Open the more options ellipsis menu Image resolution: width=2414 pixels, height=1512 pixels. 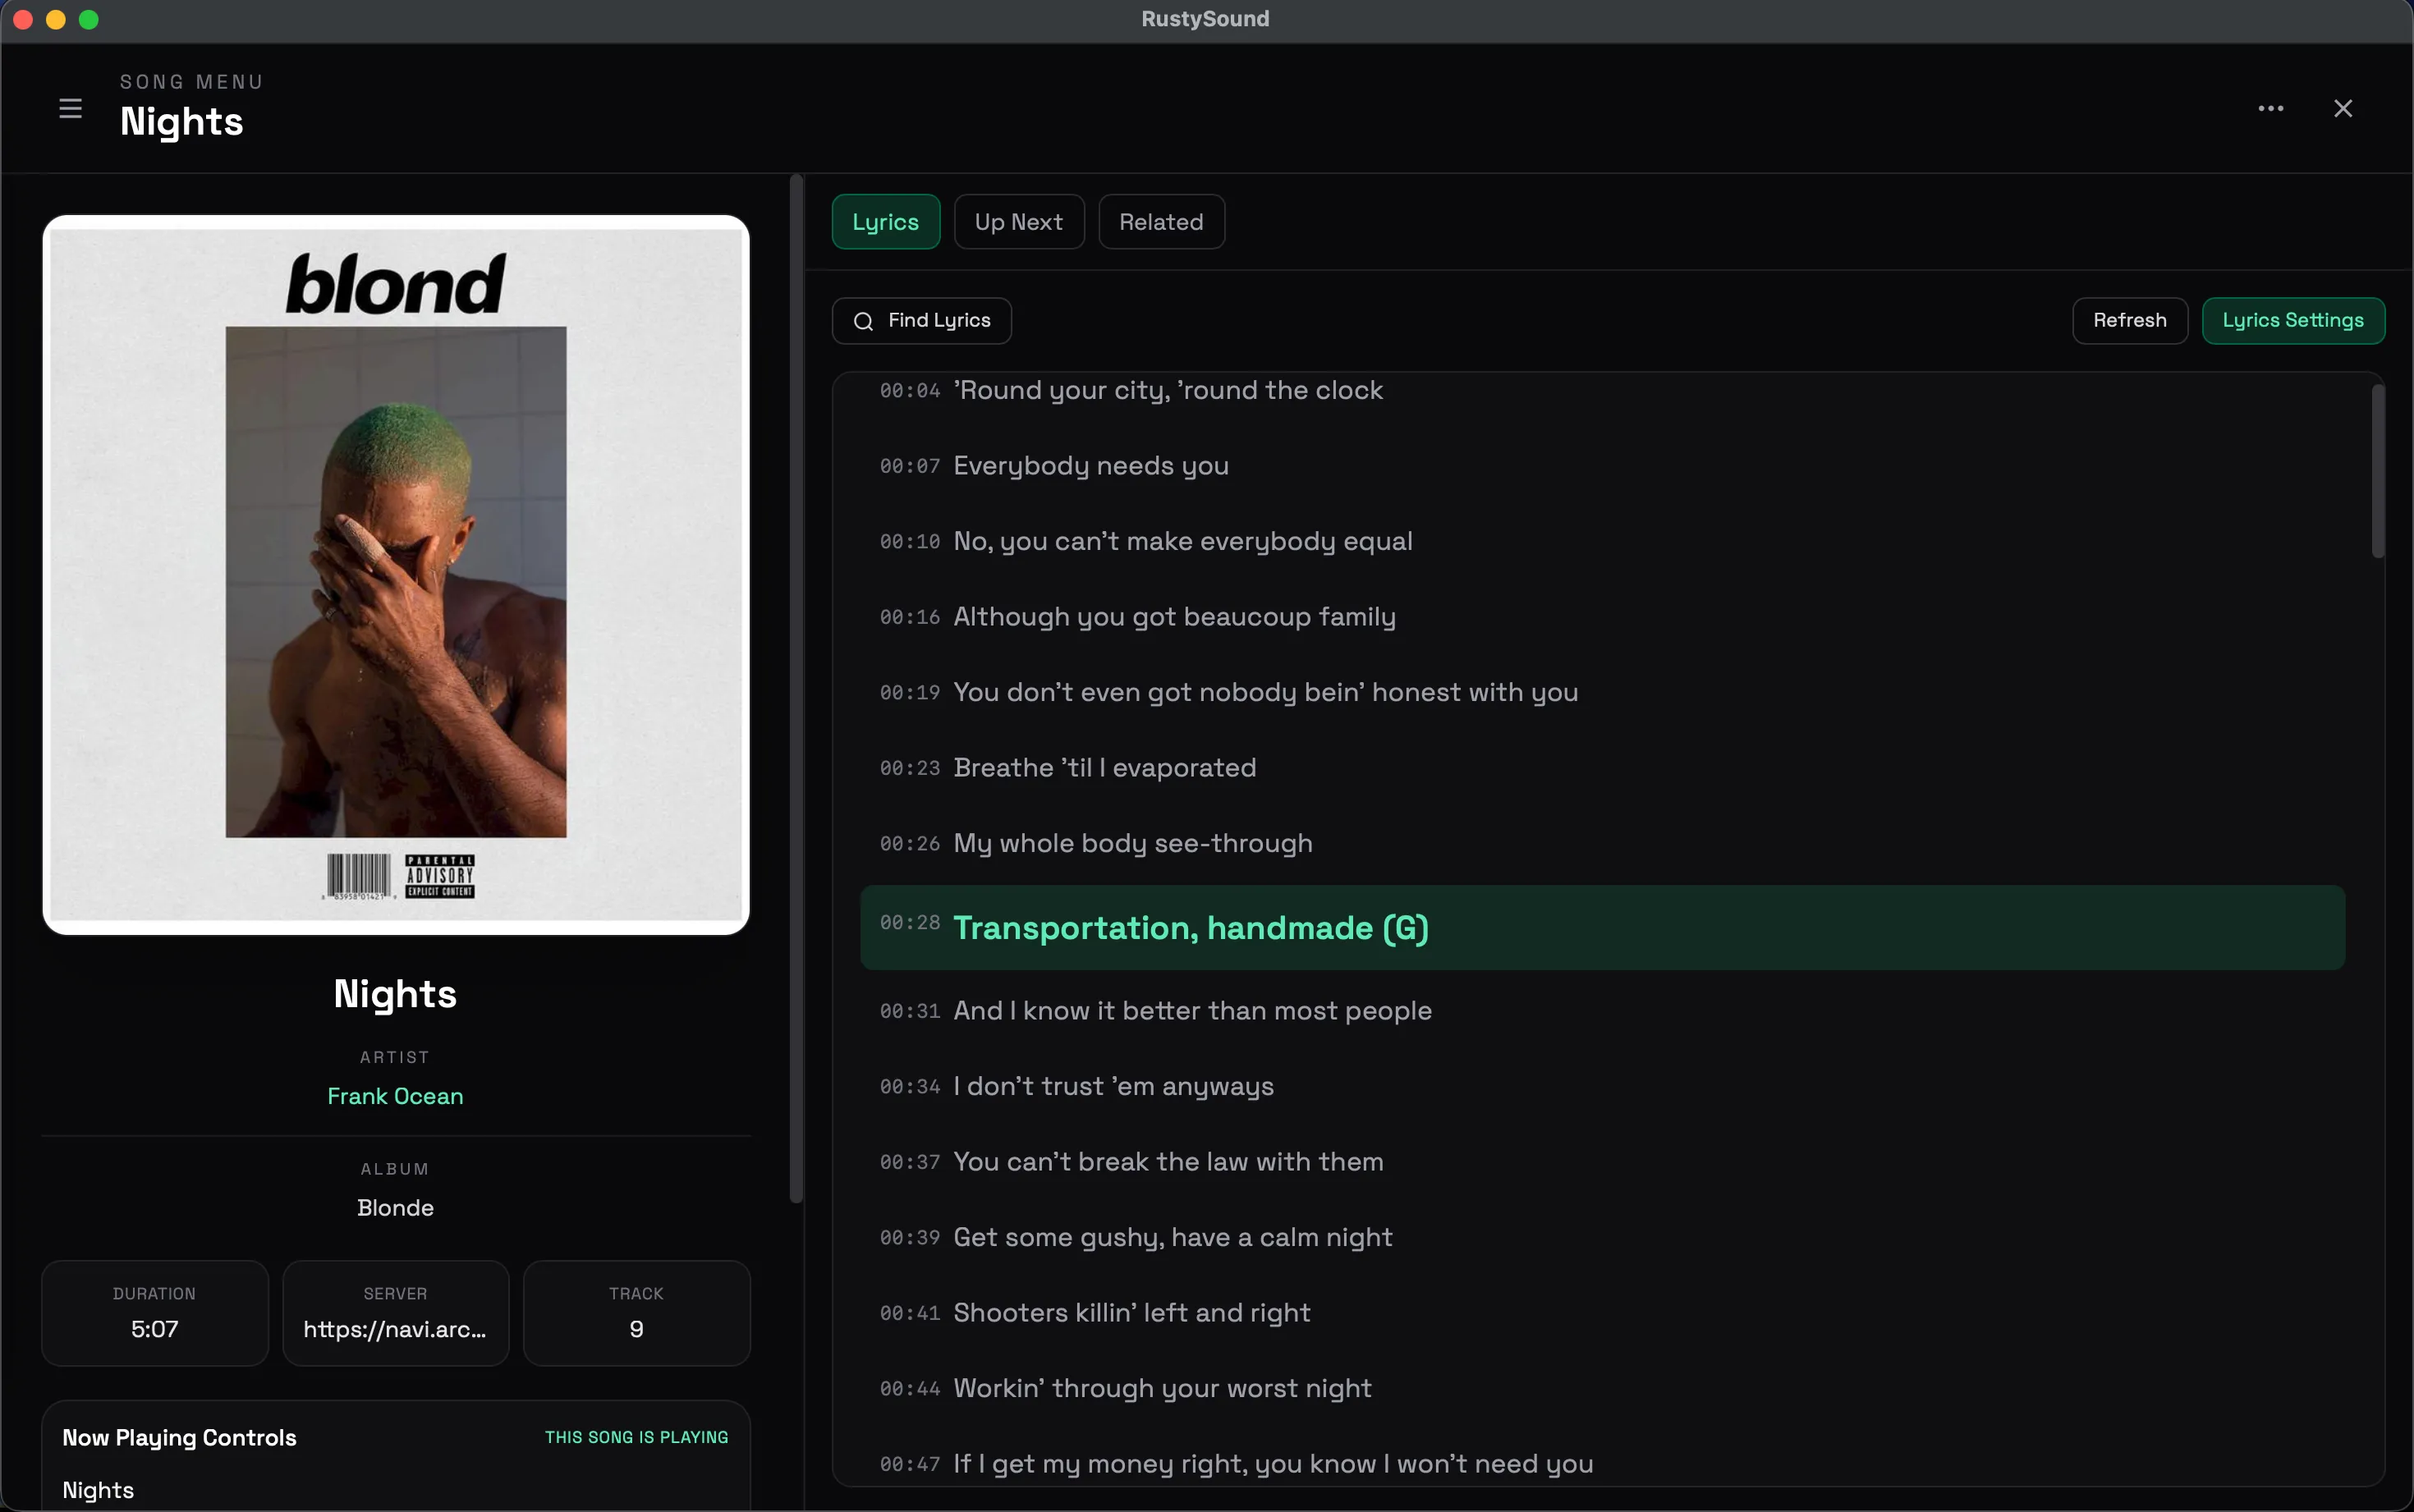tap(2270, 108)
